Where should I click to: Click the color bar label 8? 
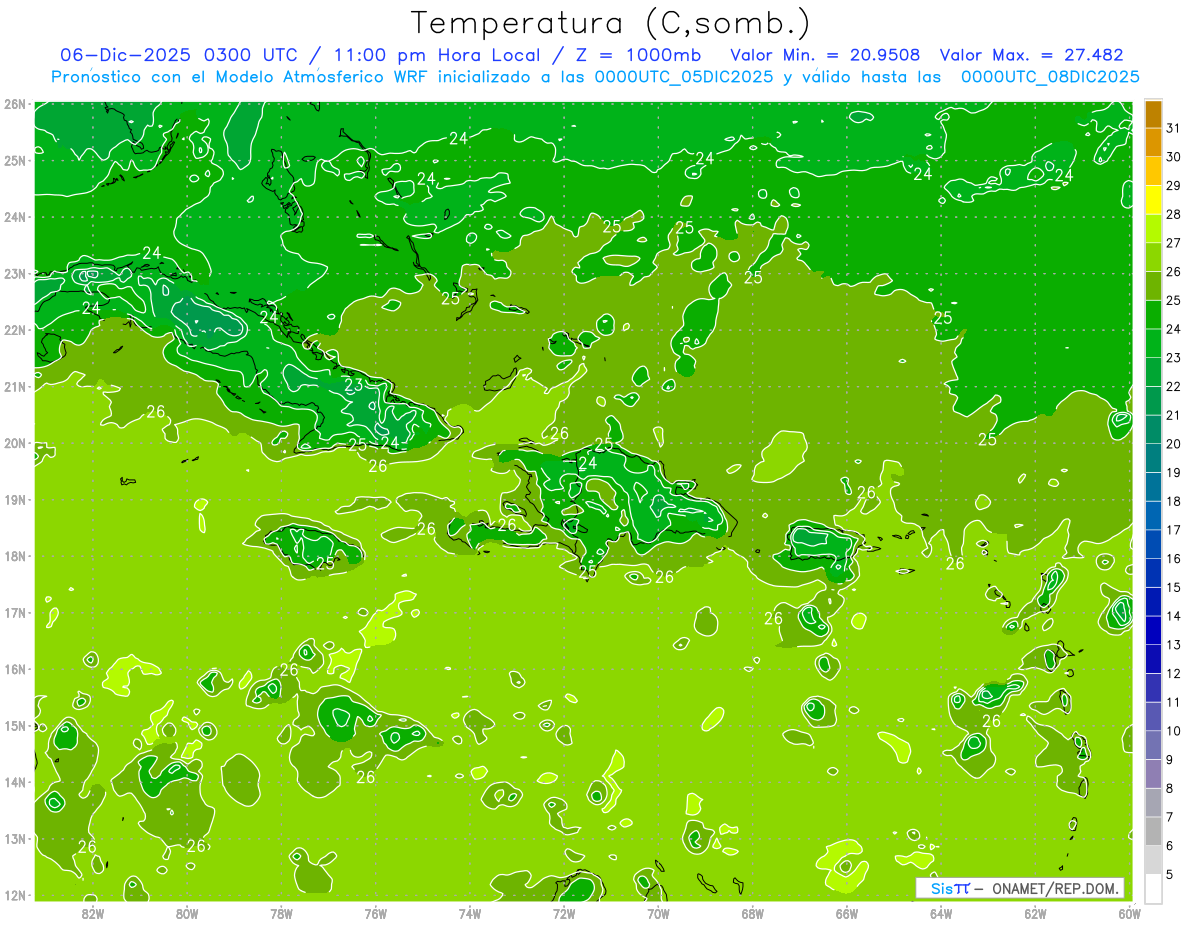(1170, 788)
